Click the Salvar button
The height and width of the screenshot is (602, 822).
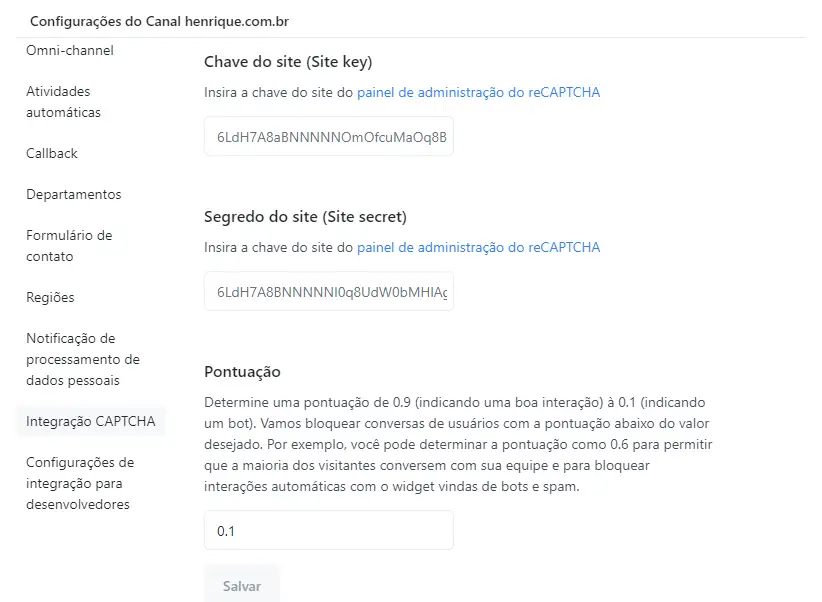(242, 585)
